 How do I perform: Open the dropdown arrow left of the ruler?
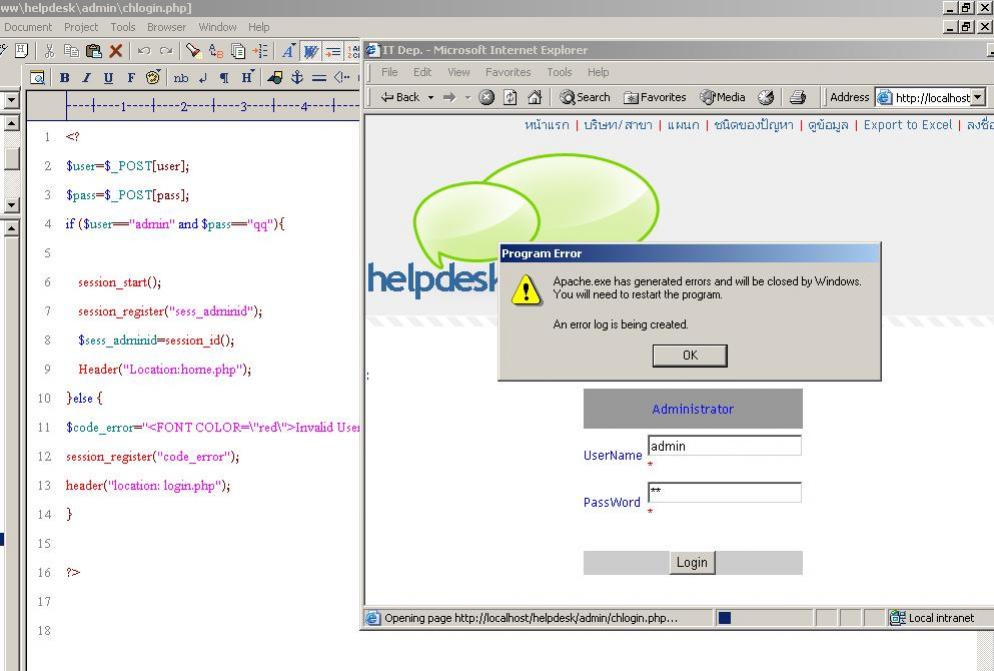pyautogui.click(x=11, y=100)
